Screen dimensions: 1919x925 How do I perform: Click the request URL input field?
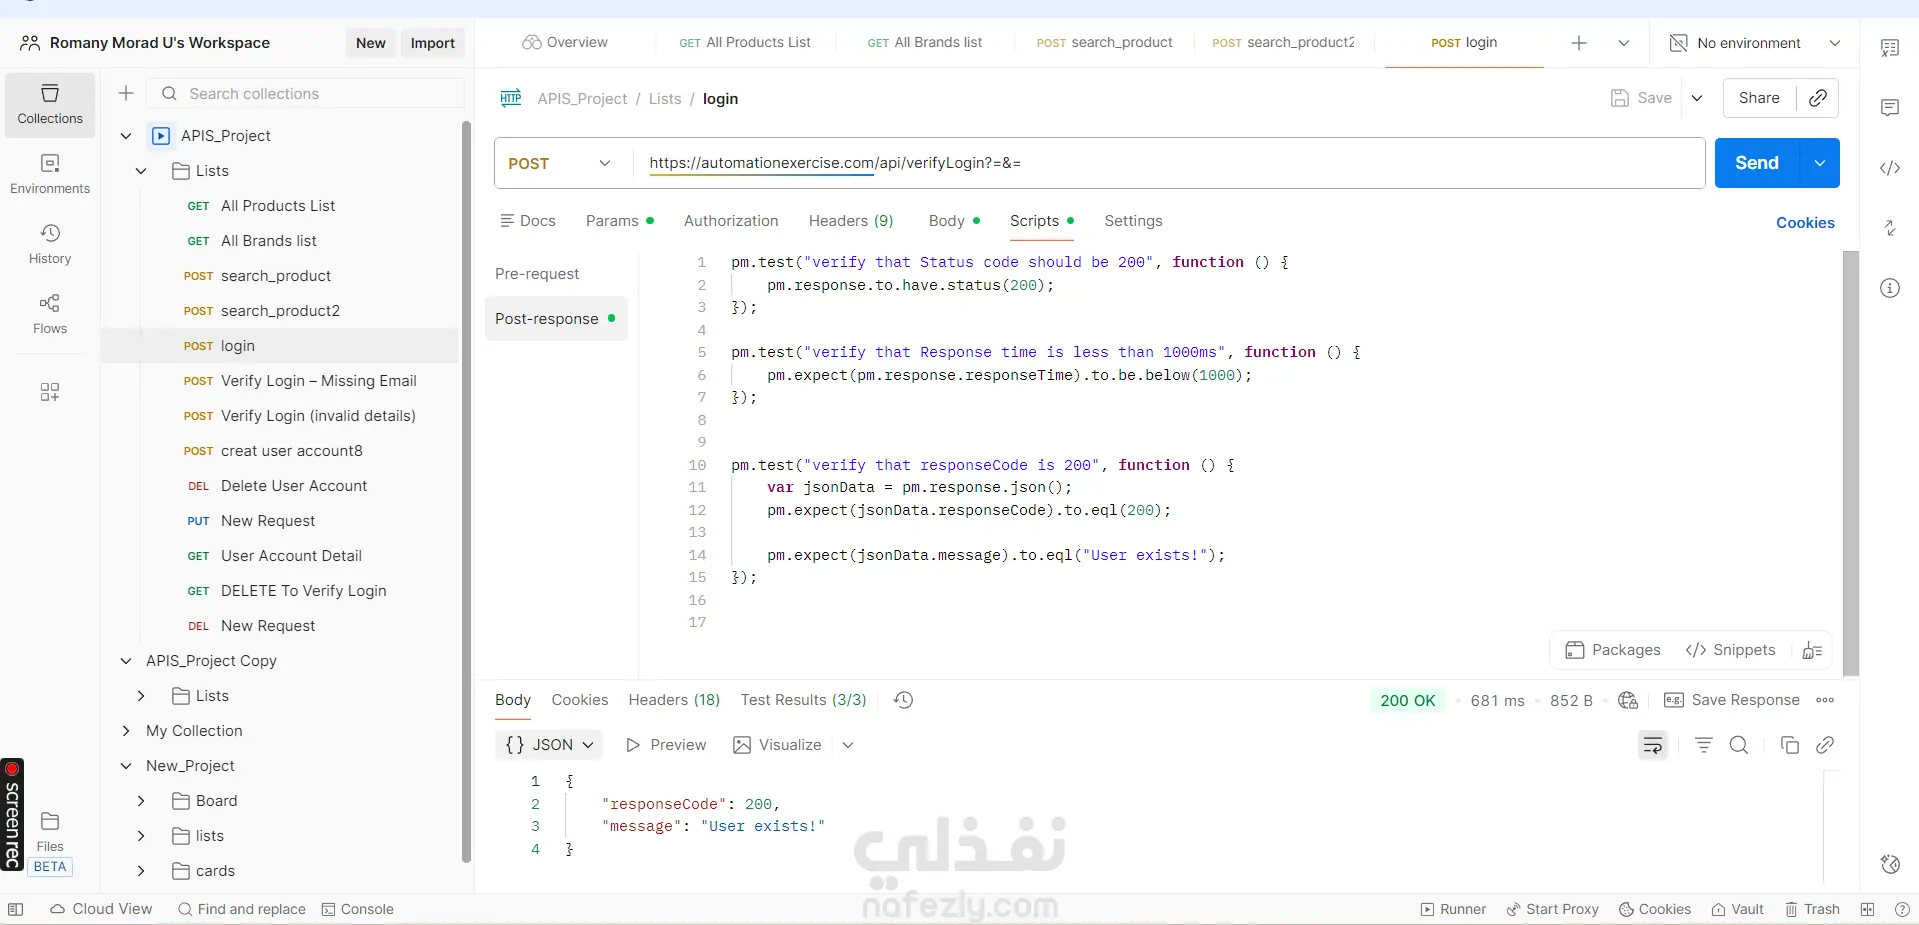tap(1169, 163)
